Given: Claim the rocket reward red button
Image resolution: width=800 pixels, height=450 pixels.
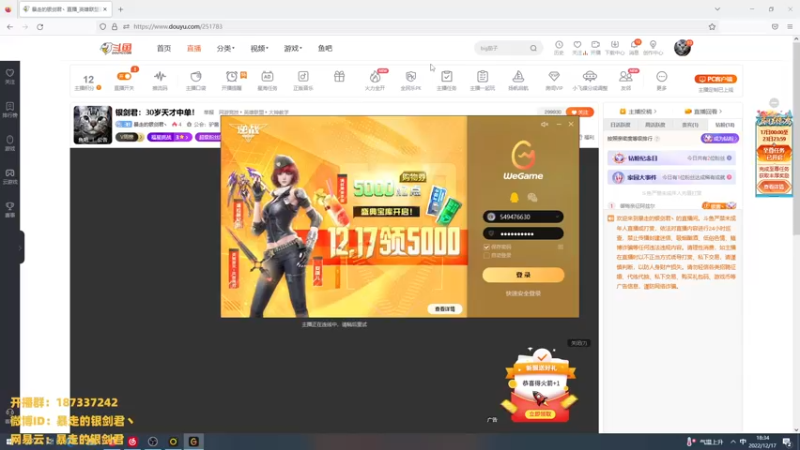Looking at the screenshot, I should pos(540,414).
